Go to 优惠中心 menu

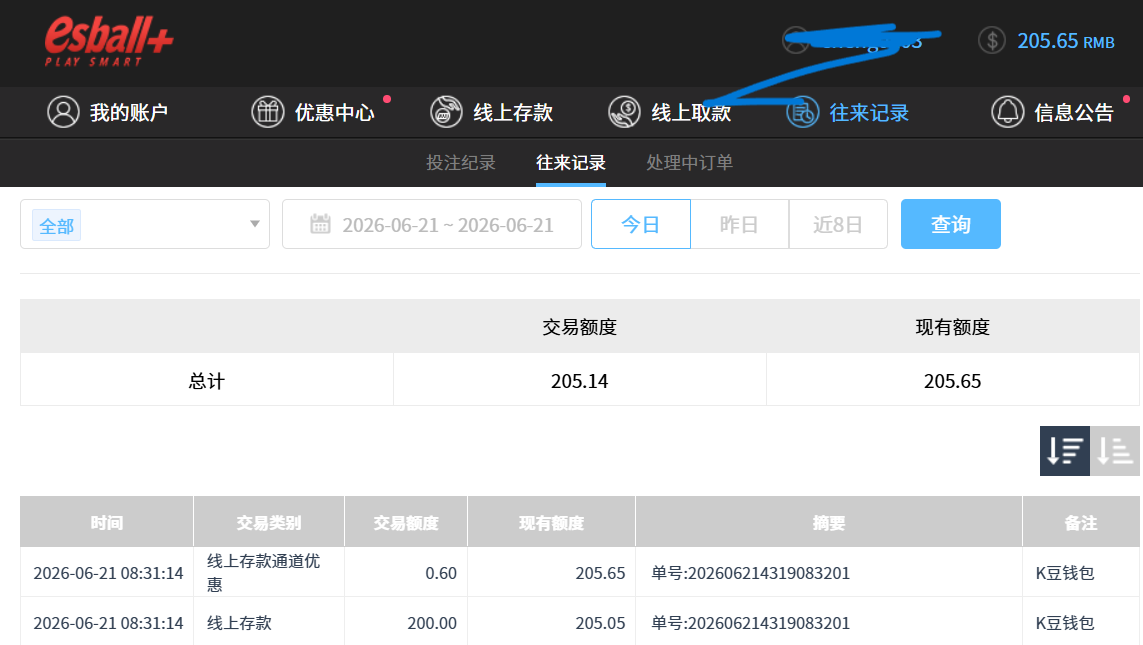coord(335,113)
